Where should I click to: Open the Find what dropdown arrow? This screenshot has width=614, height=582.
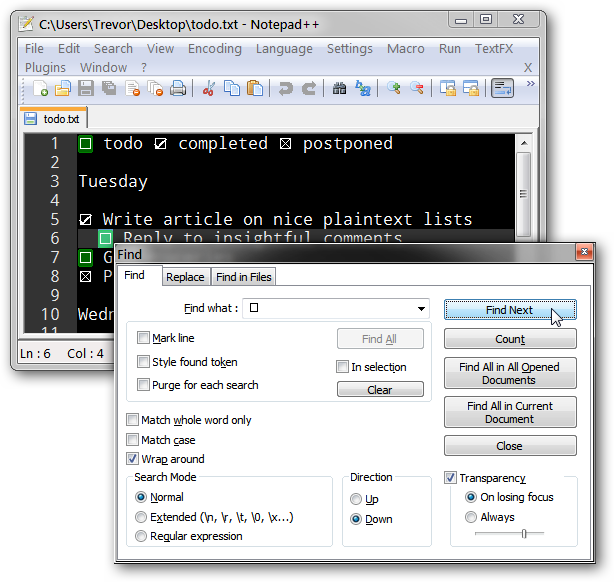[x=421, y=309]
